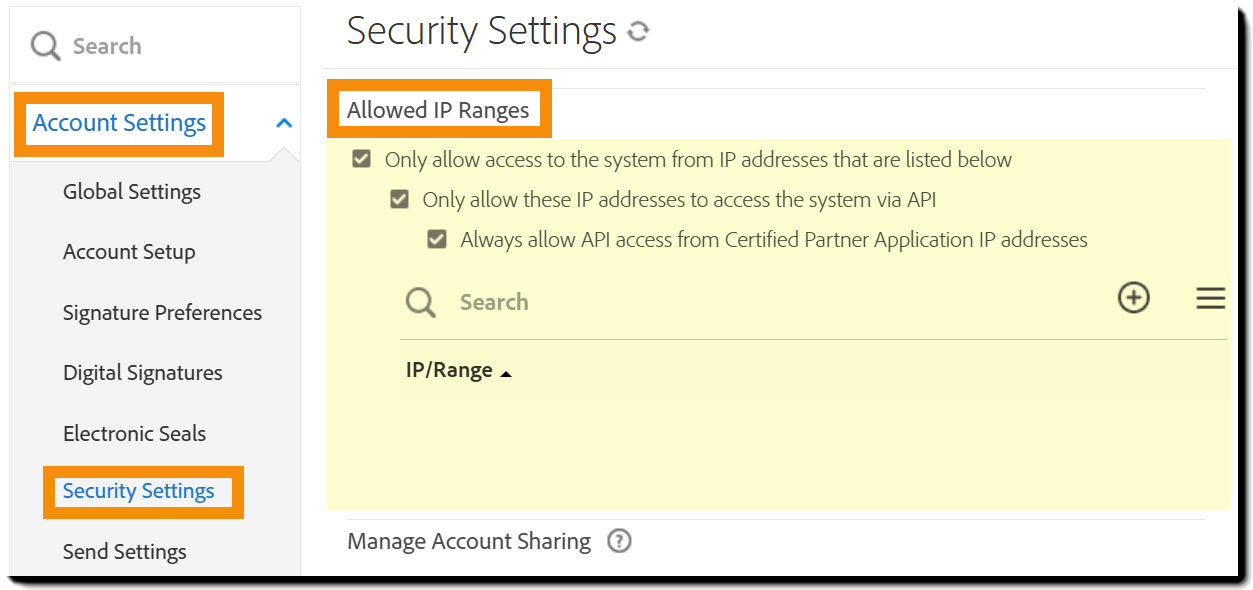
Task: Go to Account Setup
Action: [129, 252]
